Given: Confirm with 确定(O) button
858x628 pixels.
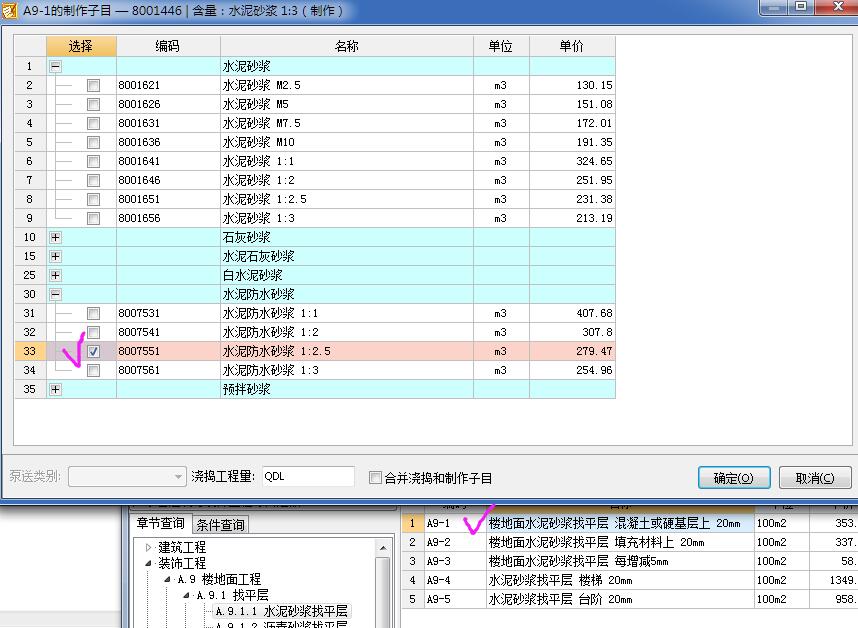Looking at the screenshot, I should tap(734, 478).
